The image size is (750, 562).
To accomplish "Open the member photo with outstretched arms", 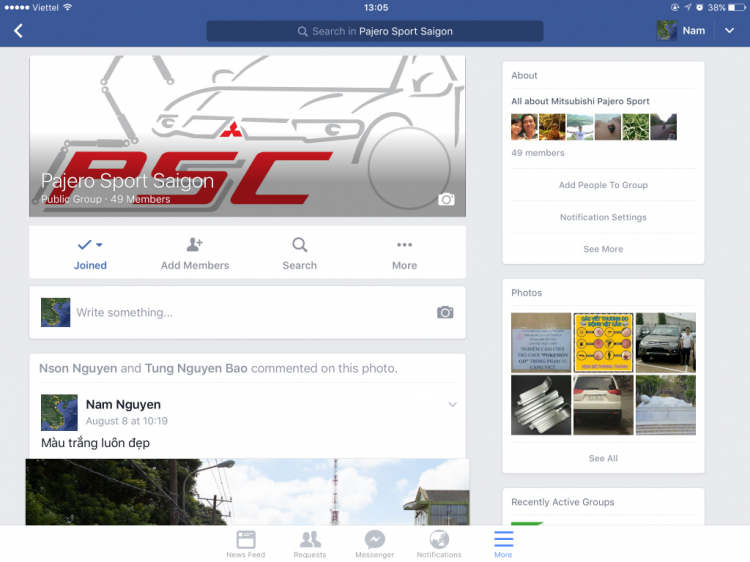I will tap(580, 127).
